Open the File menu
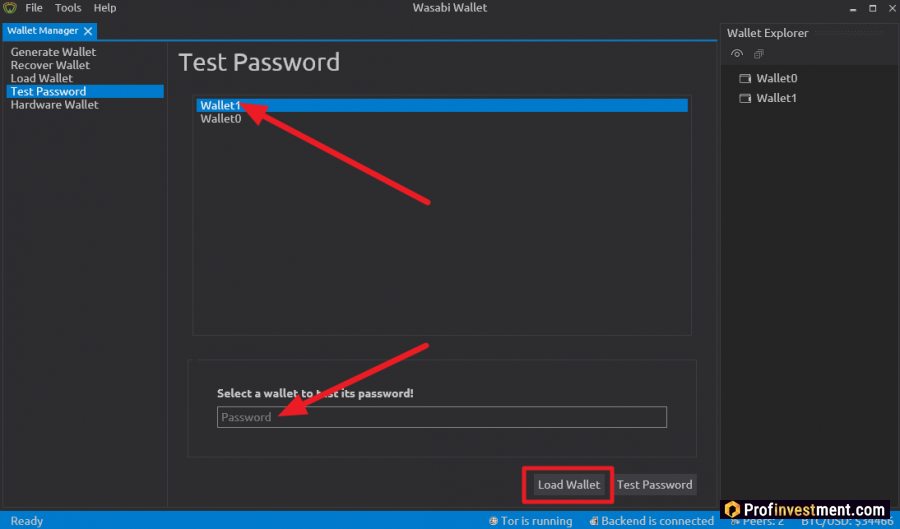Viewport: 900px width, 529px height. (x=34, y=8)
